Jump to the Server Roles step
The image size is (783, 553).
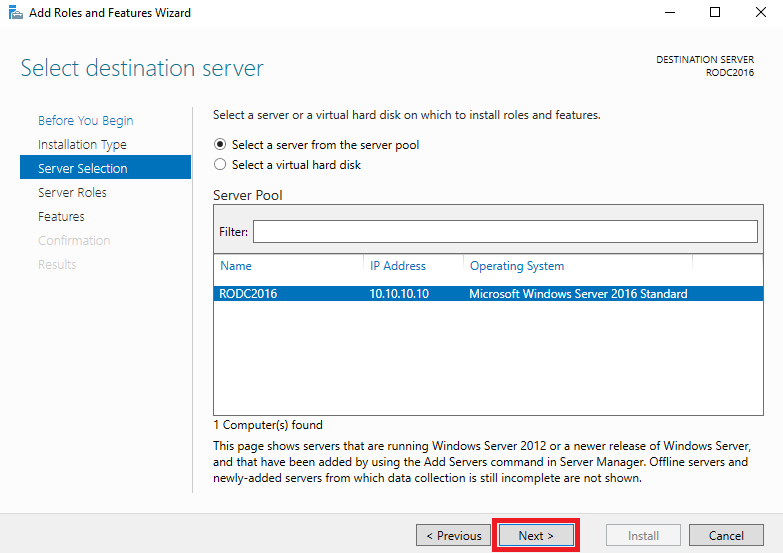(x=72, y=192)
